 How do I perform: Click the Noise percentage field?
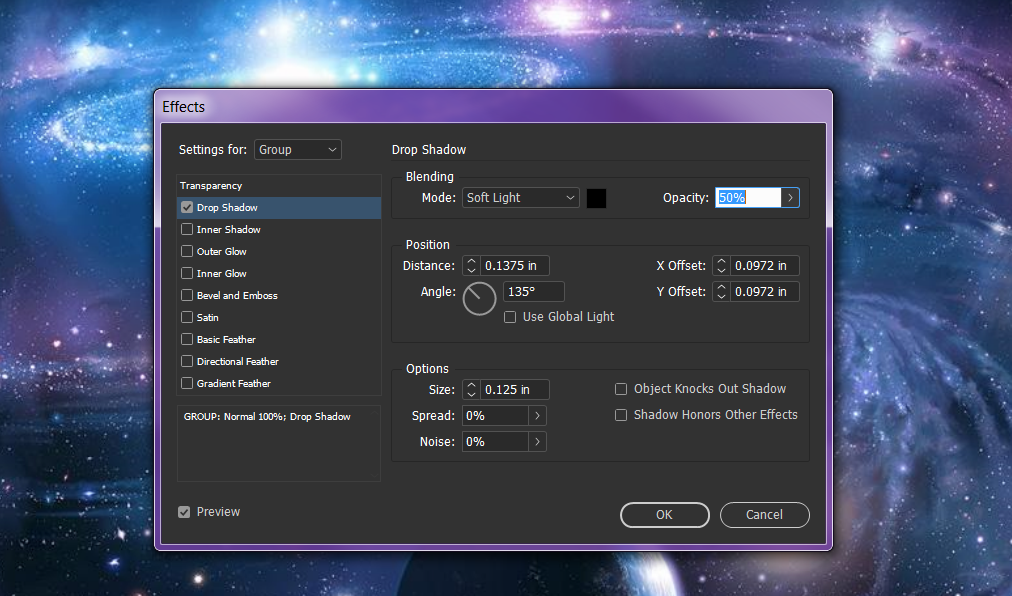click(x=496, y=442)
